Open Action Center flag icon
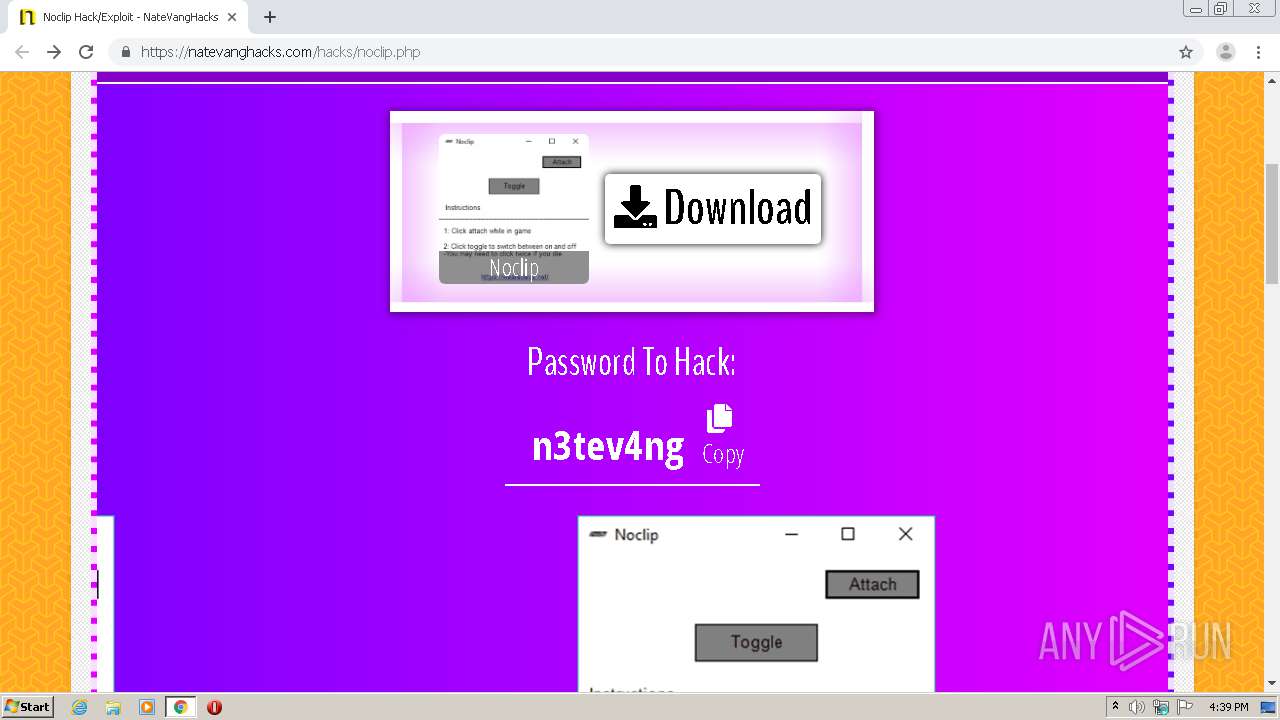The image size is (1280, 720). (x=1185, y=707)
